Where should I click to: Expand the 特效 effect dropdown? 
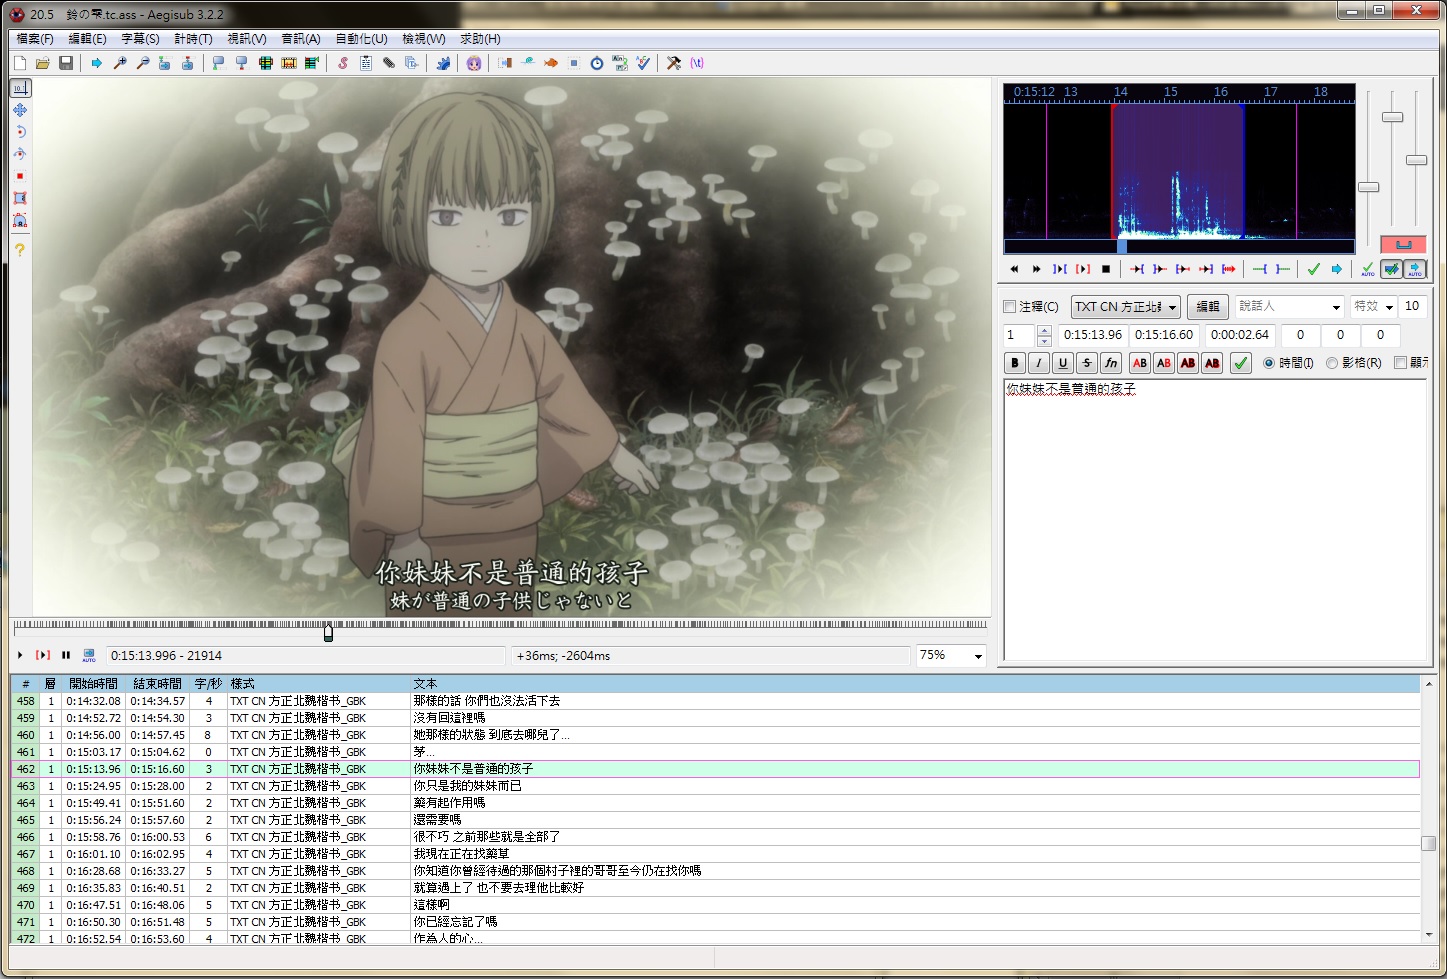click(x=1389, y=307)
